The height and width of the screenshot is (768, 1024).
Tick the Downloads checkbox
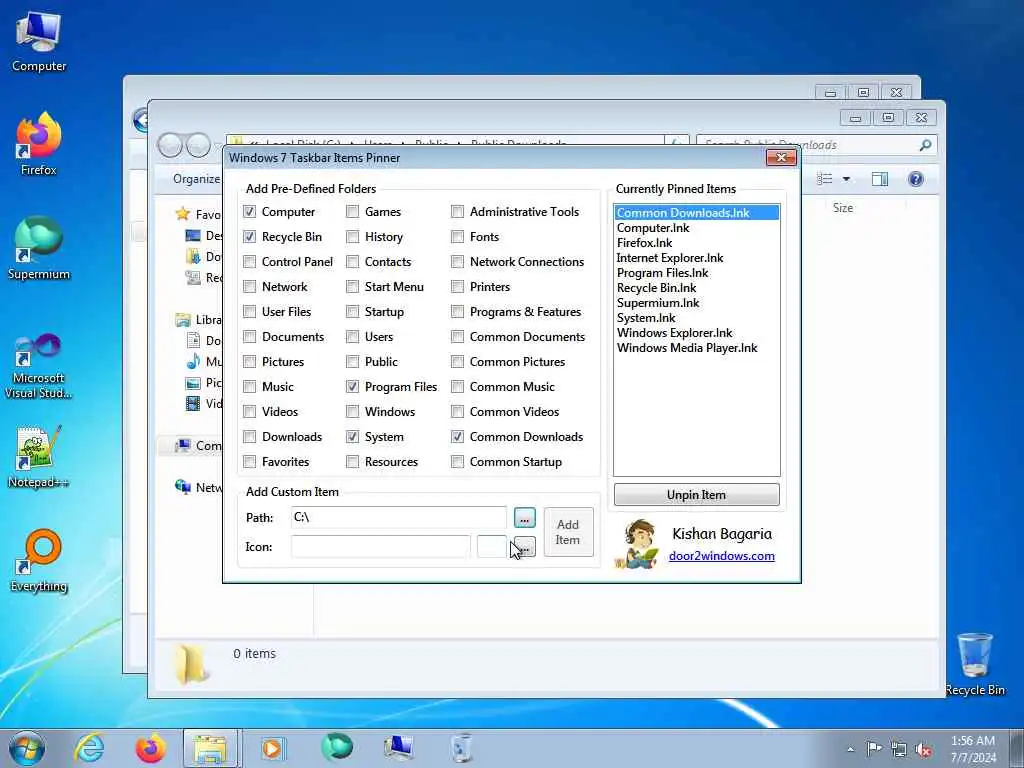[x=249, y=437]
